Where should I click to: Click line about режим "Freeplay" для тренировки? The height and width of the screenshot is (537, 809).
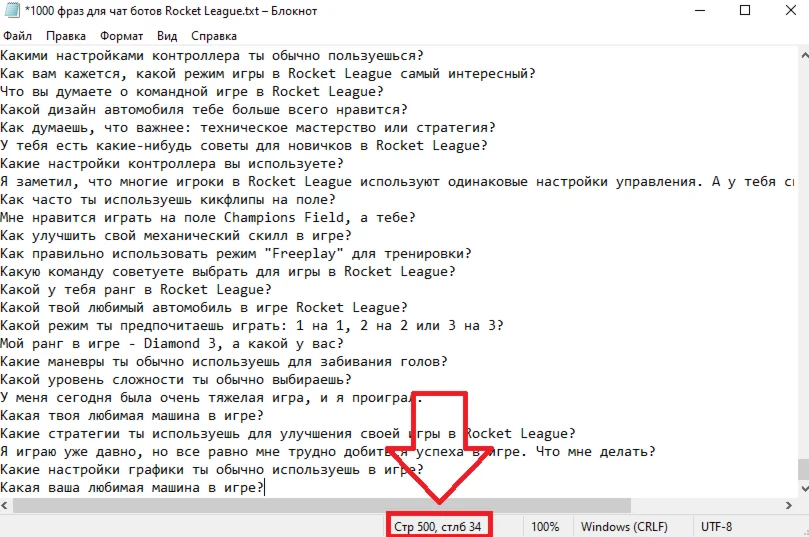point(236,254)
